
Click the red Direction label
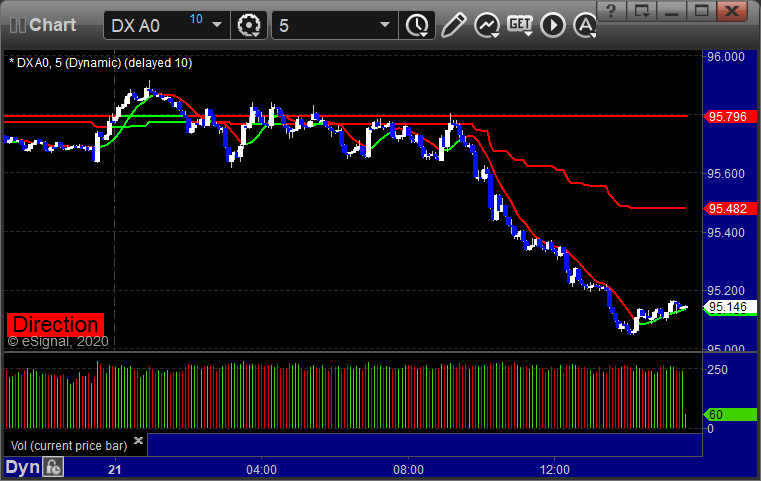point(55,324)
